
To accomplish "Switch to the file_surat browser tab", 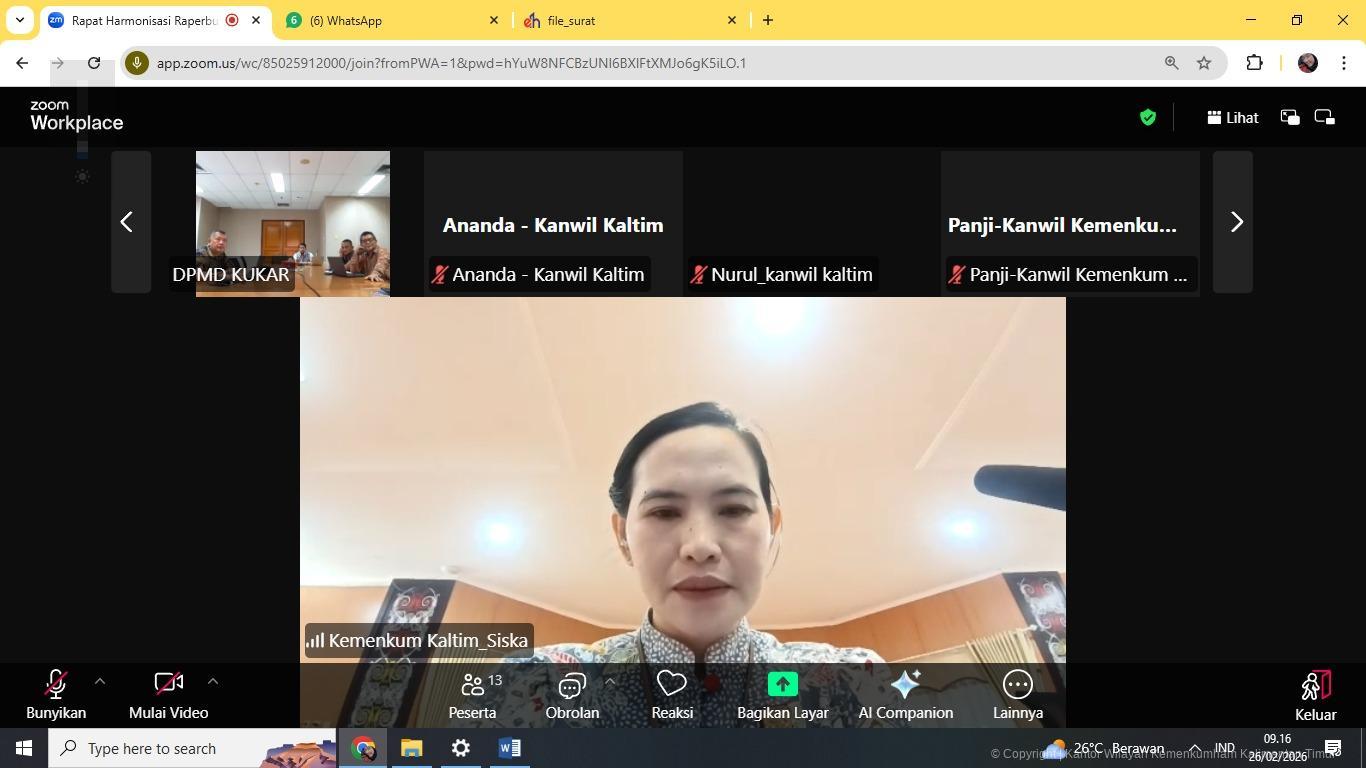I will click(x=630, y=20).
